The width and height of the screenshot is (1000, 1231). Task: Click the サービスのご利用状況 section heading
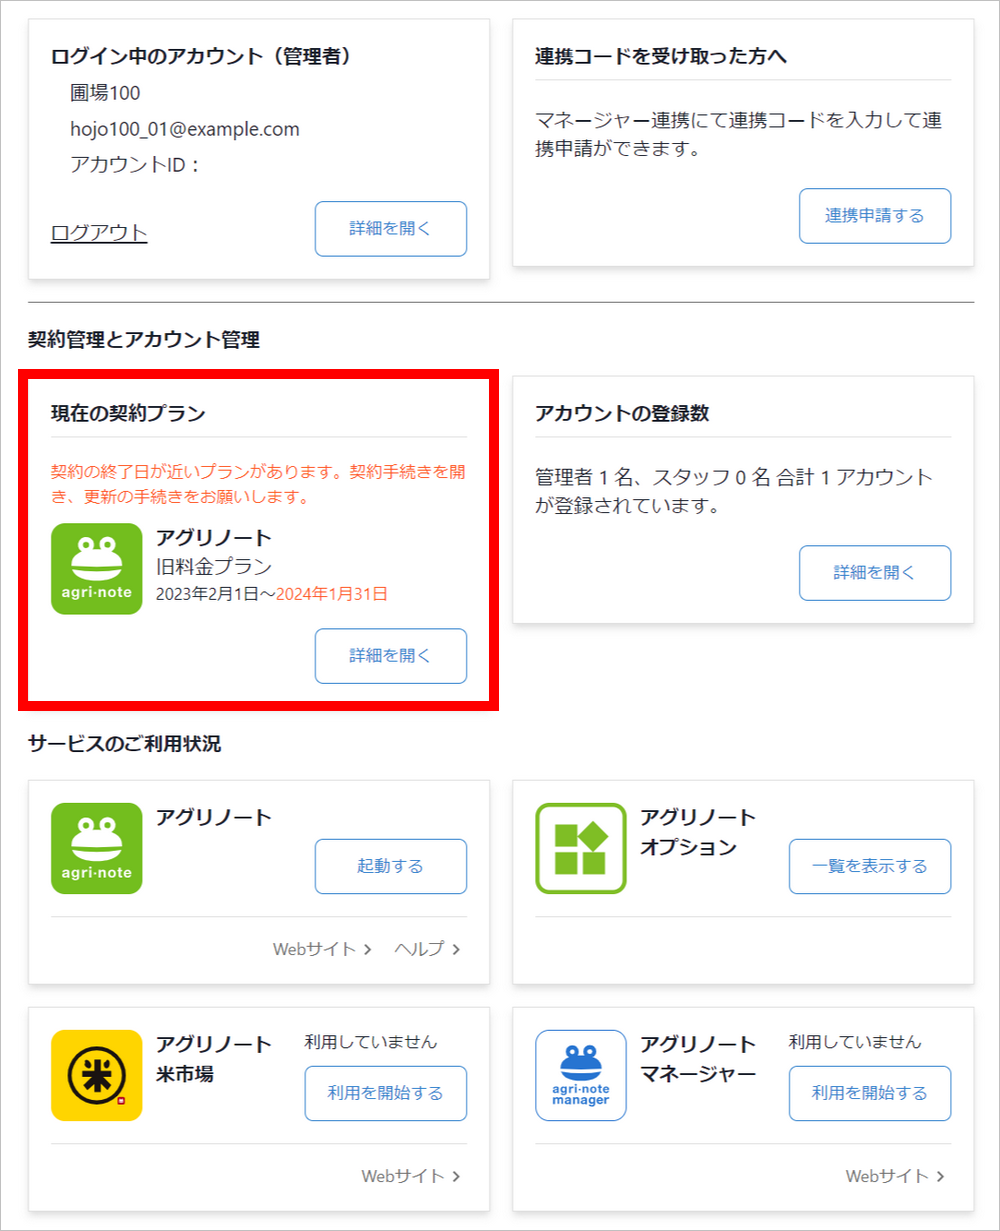tap(125, 744)
